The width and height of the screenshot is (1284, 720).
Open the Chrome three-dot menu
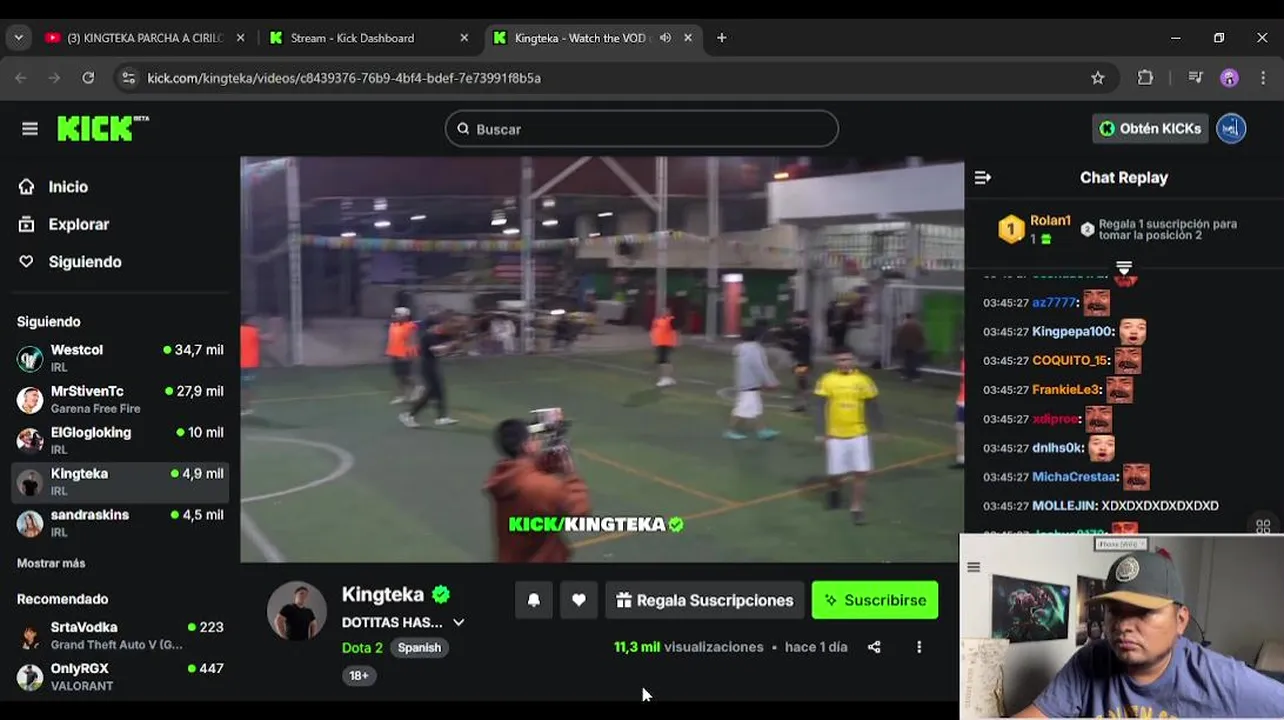(1262, 78)
